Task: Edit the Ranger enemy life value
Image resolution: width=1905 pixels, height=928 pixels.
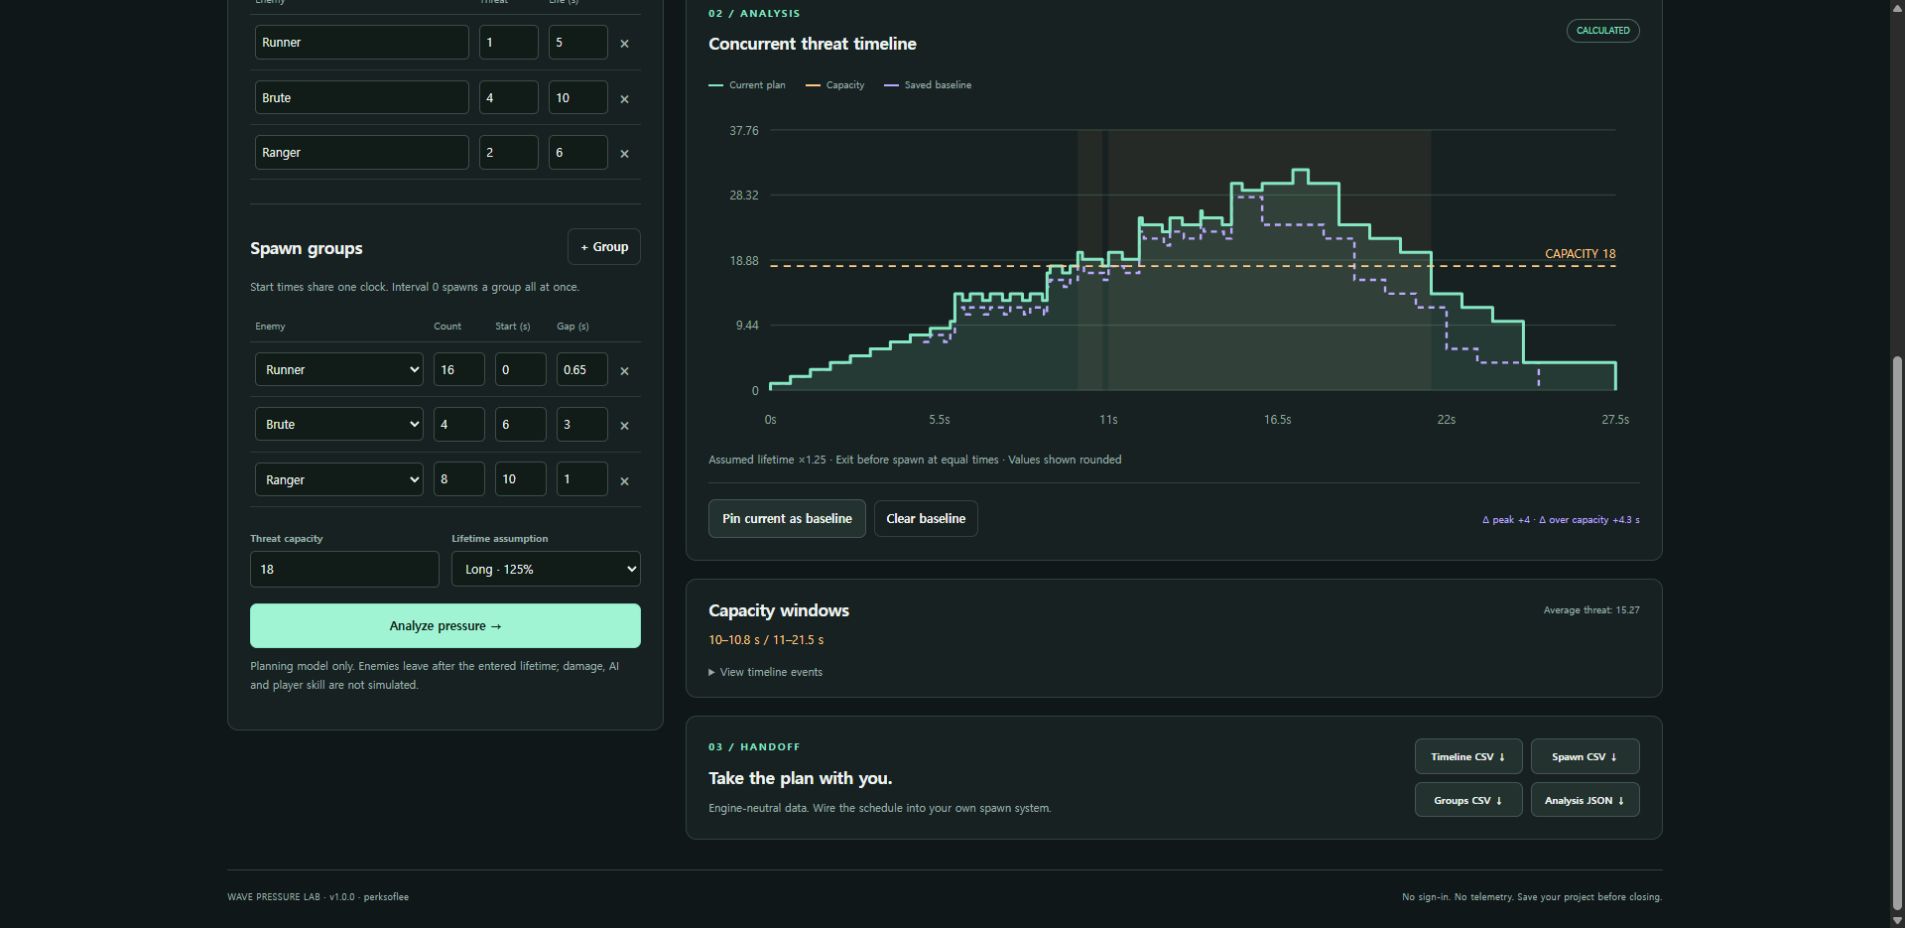Action: (578, 152)
